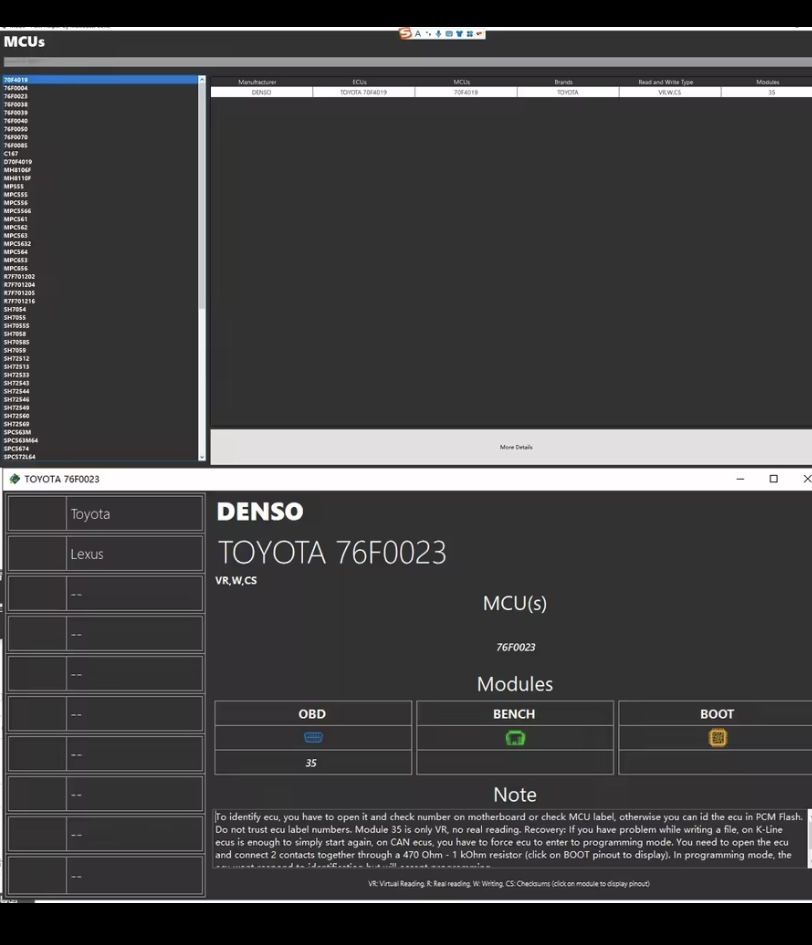Select MH8106F in the MCU list
The height and width of the screenshot is (945, 812).
click(17, 170)
